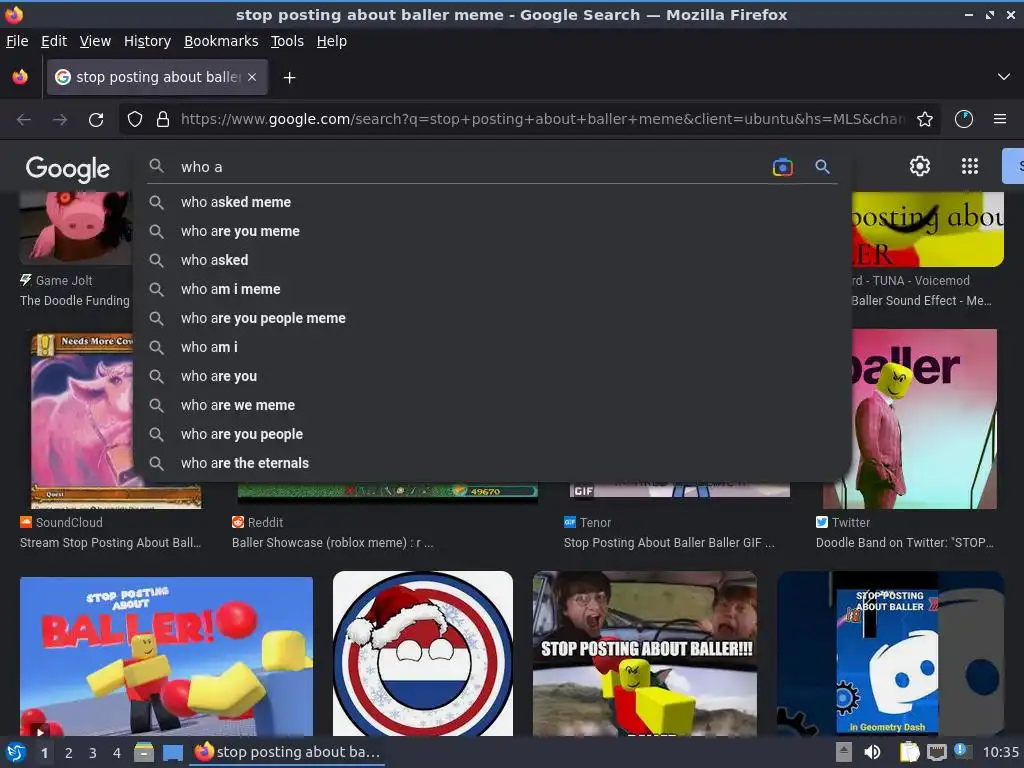Open the clipboard manager tray icon
The image size is (1024, 768).
tap(909, 752)
